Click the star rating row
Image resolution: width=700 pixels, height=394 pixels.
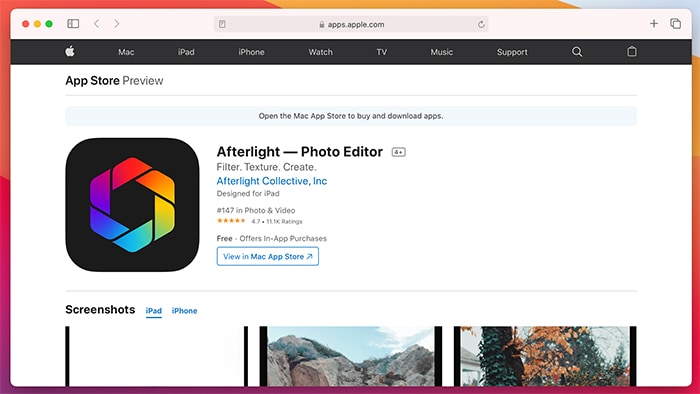tap(231, 221)
